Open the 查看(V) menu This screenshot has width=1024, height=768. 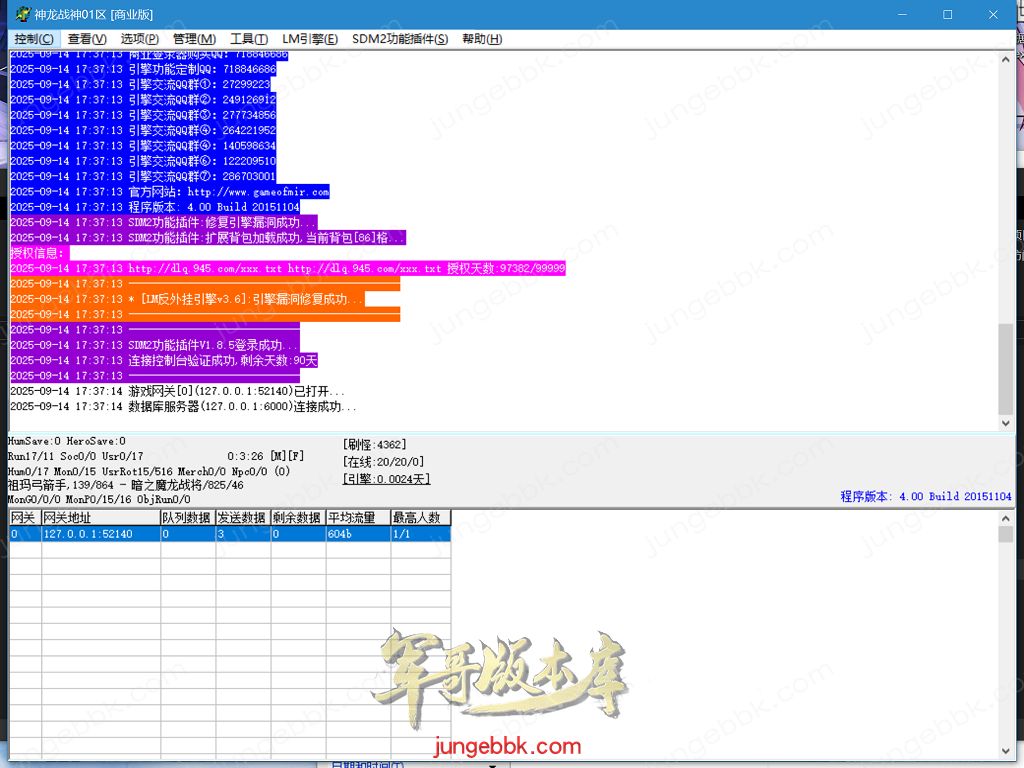click(x=88, y=38)
